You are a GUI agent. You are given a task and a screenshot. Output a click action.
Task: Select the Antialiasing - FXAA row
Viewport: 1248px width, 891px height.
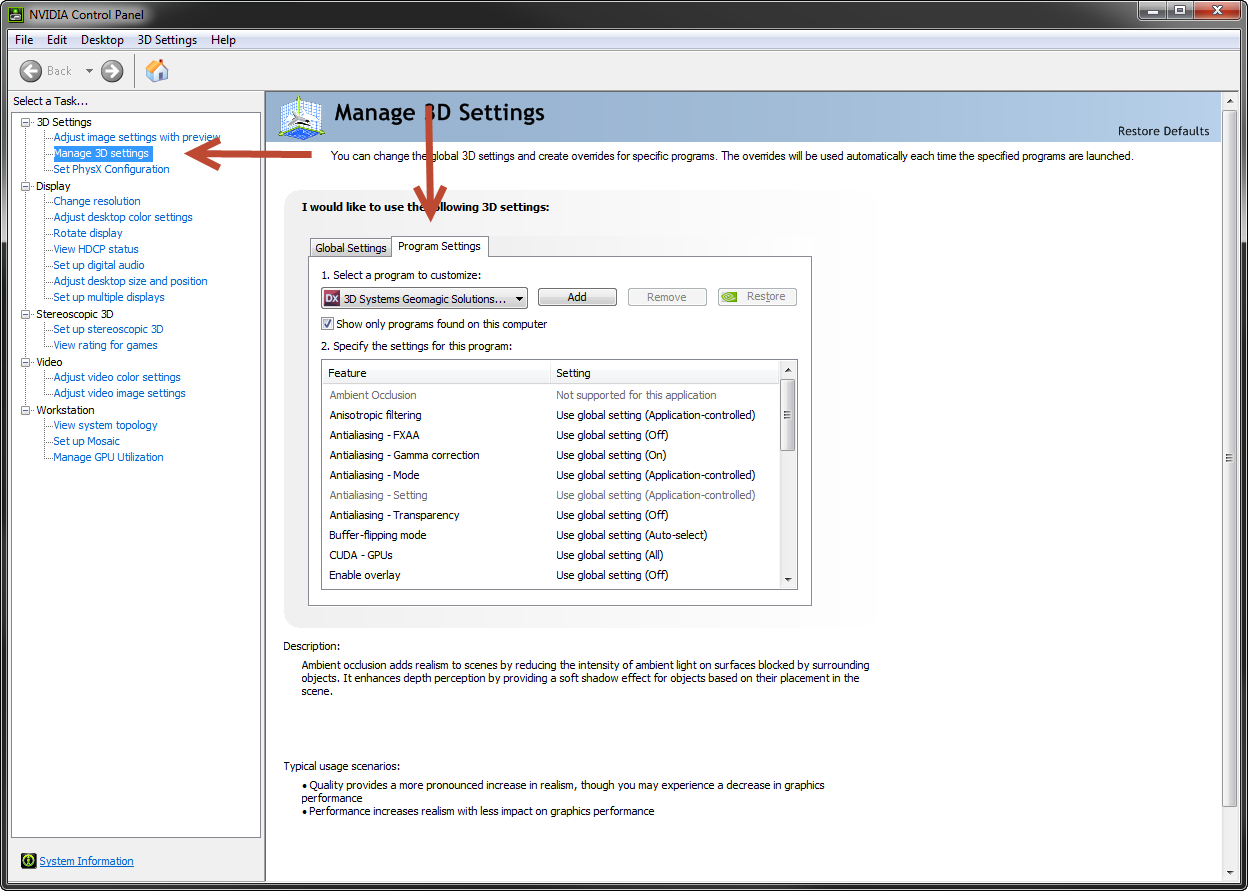pyautogui.click(x=551, y=435)
